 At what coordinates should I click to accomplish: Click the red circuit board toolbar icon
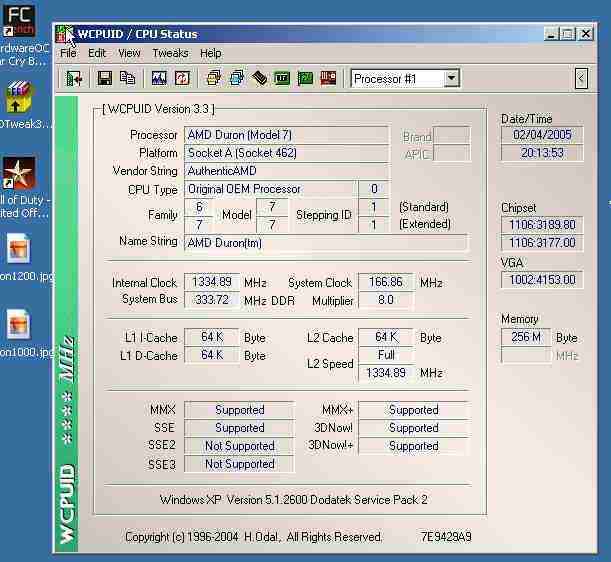click(328, 78)
